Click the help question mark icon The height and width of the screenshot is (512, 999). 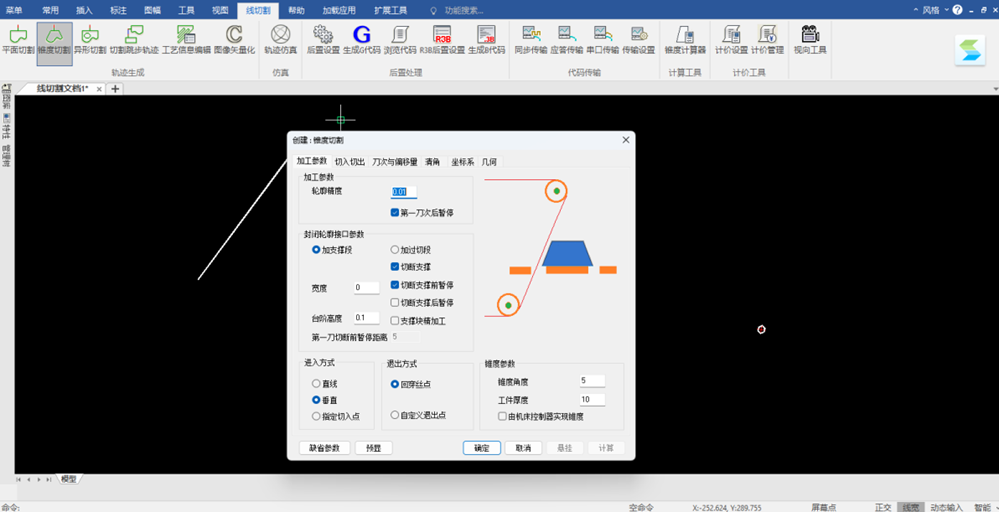click(958, 10)
